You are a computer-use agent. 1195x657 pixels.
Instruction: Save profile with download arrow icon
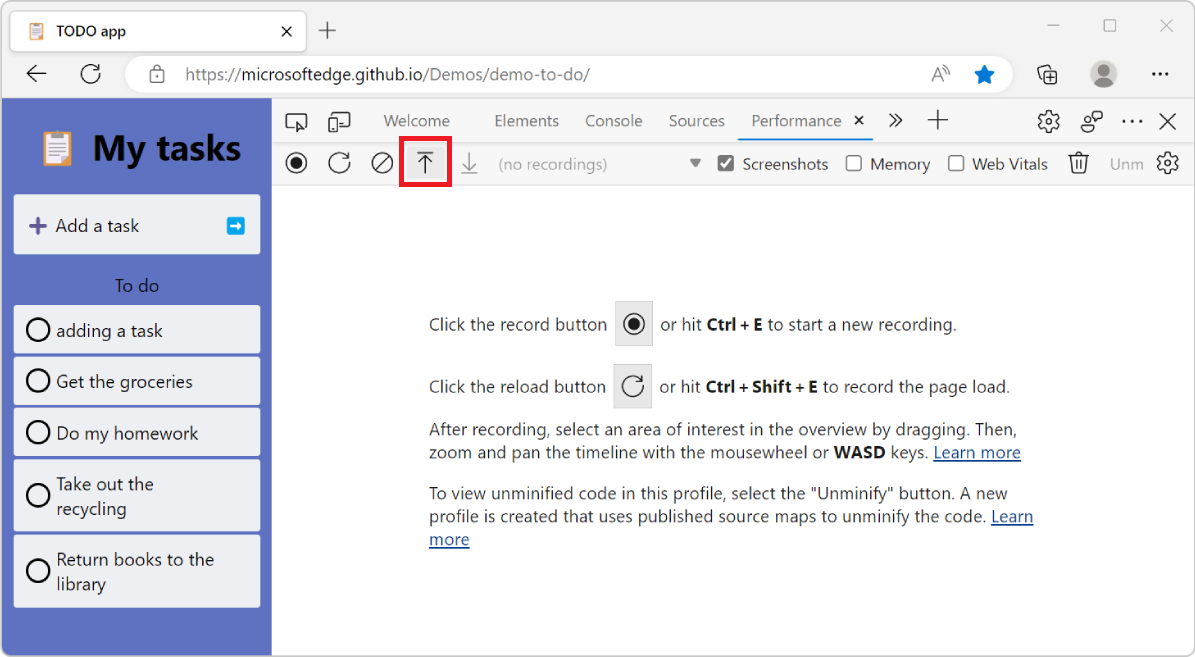469,163
